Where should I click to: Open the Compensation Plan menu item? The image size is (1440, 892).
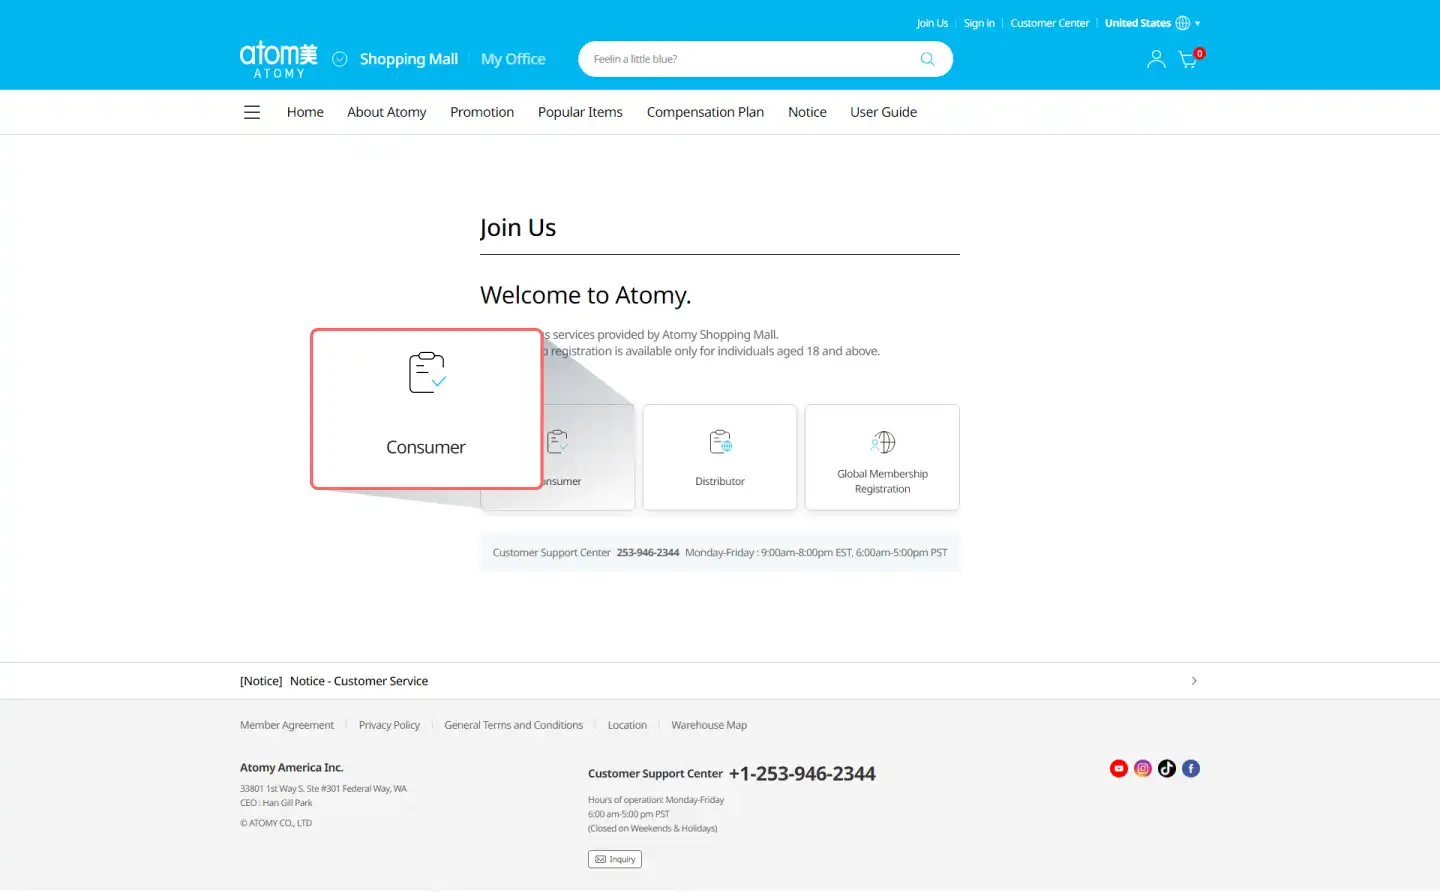click(x=705, y=112)
